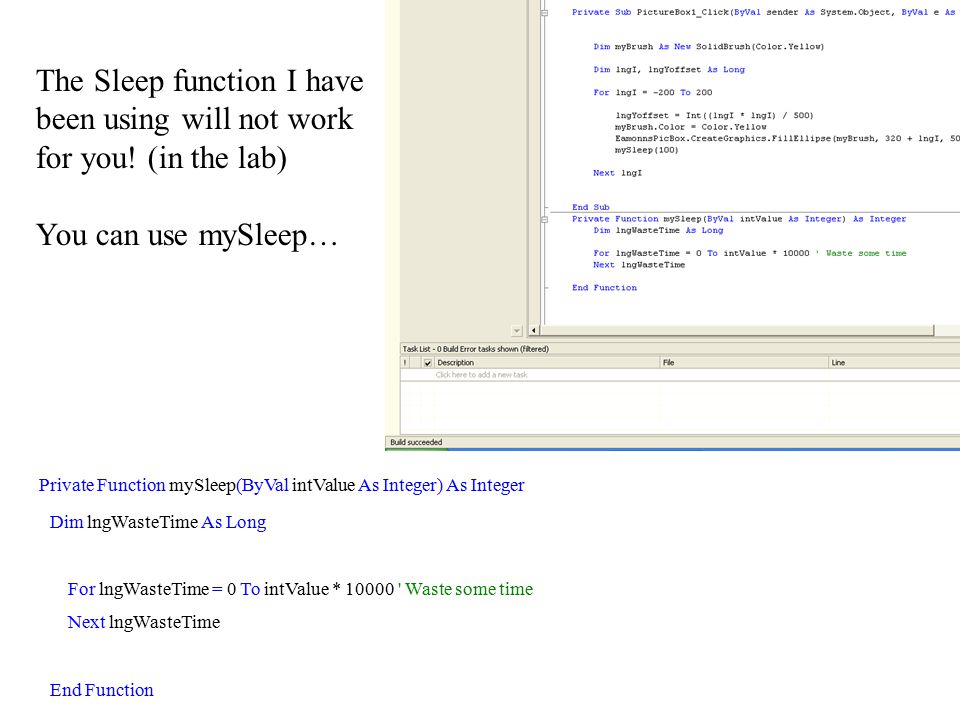Click the "myBrush.Color = Color.Yellow" code line

691,127
